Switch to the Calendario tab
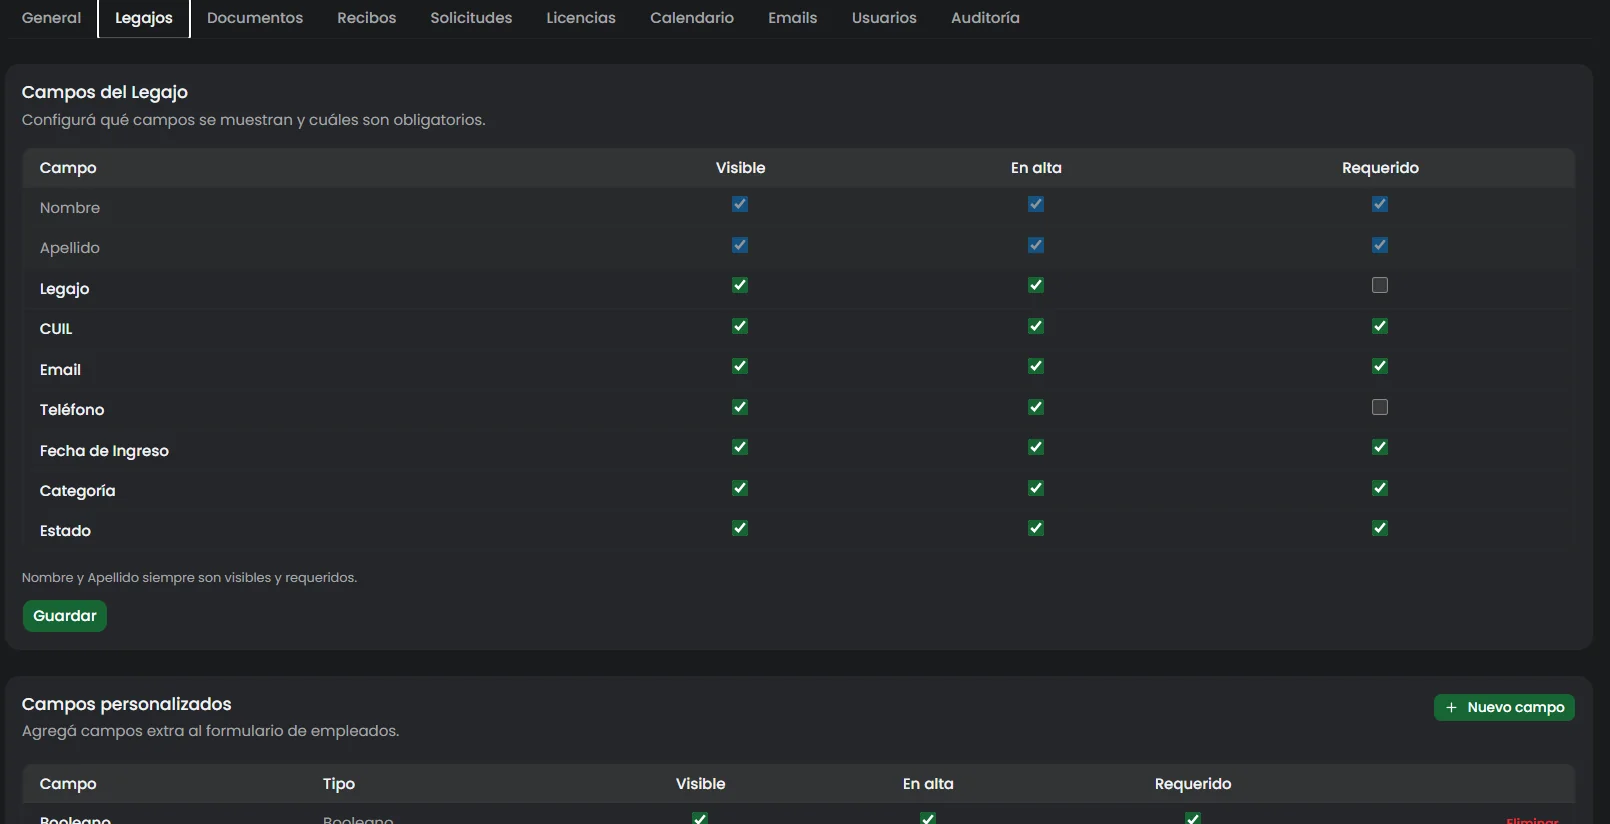The height and width of the screenshot is (824, 1610). [x=692, y=18]
